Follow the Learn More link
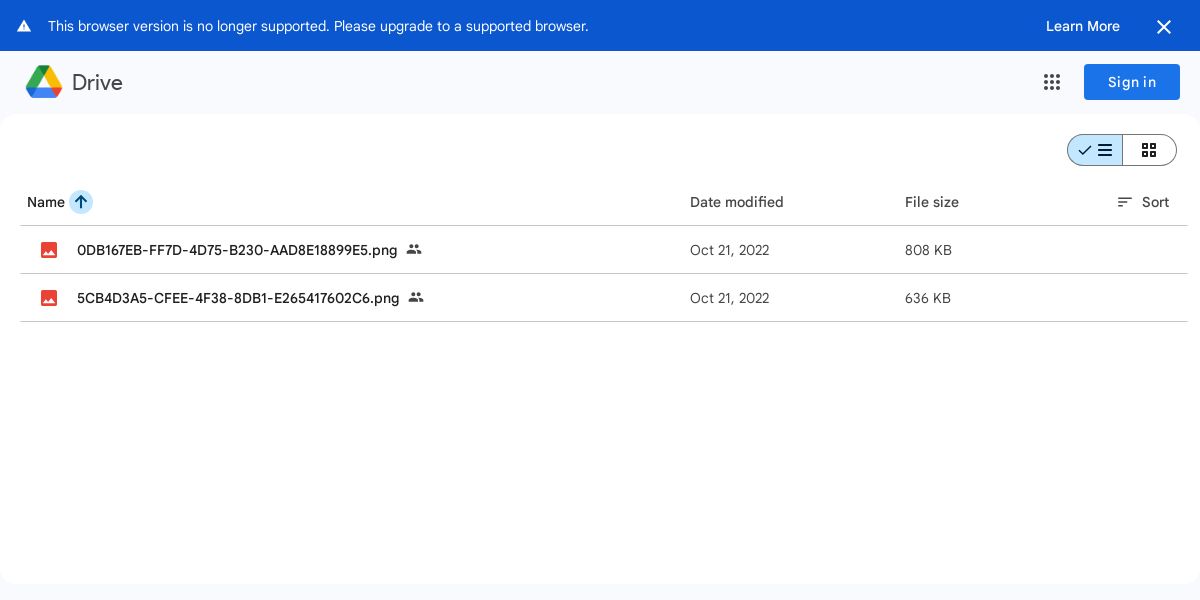 [x=1083, y=26]
